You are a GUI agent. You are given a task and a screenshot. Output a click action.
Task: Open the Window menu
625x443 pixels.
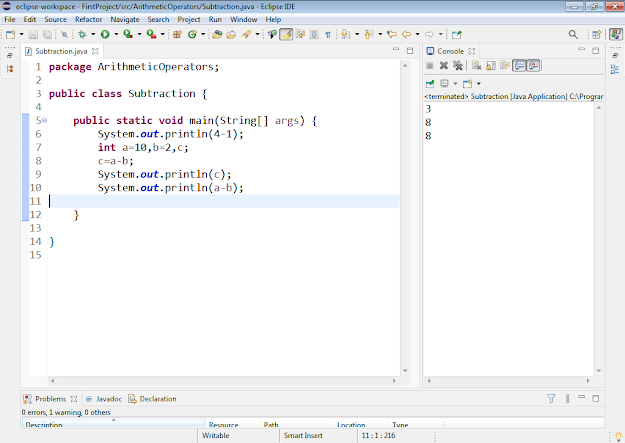244,19
